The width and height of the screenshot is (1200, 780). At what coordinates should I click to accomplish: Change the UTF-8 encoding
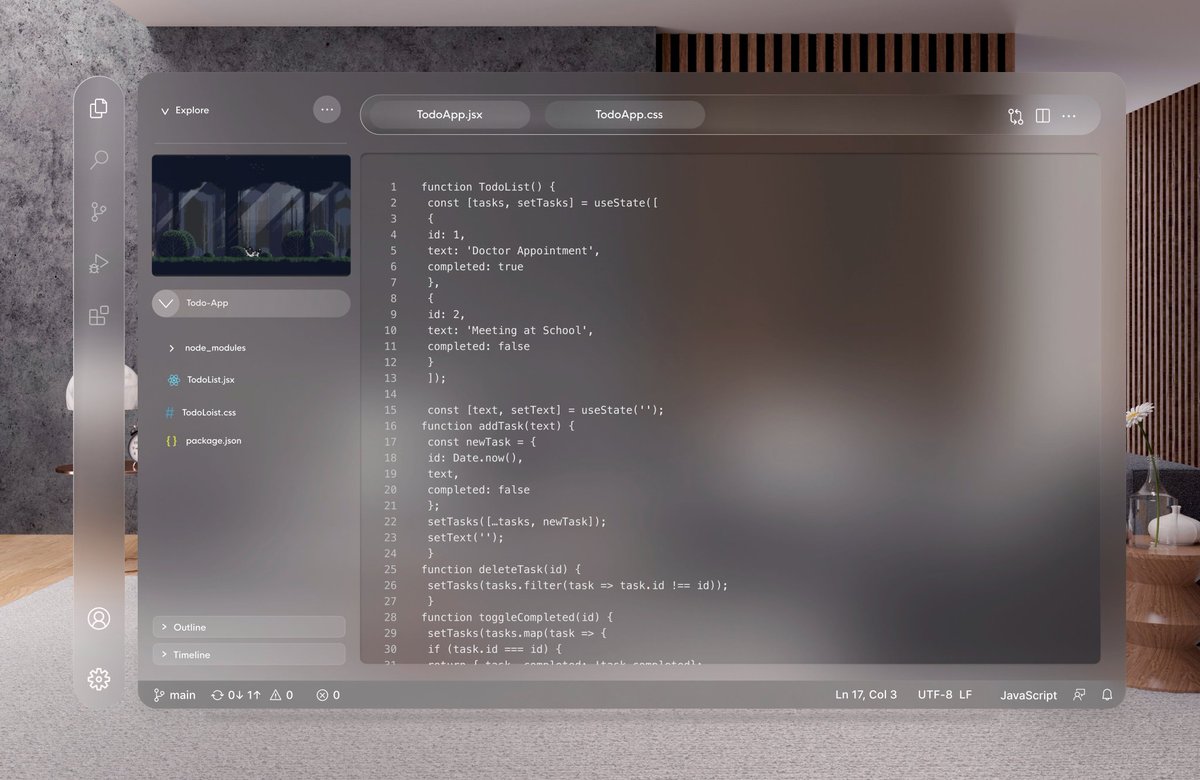pos(935,695)
